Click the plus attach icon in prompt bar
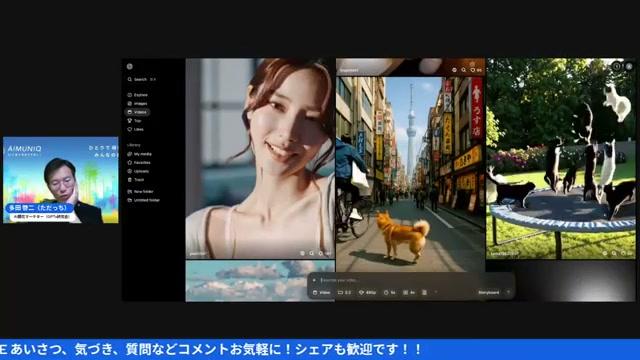The height and width of the screenshot is (360, 640). (314, 280)
